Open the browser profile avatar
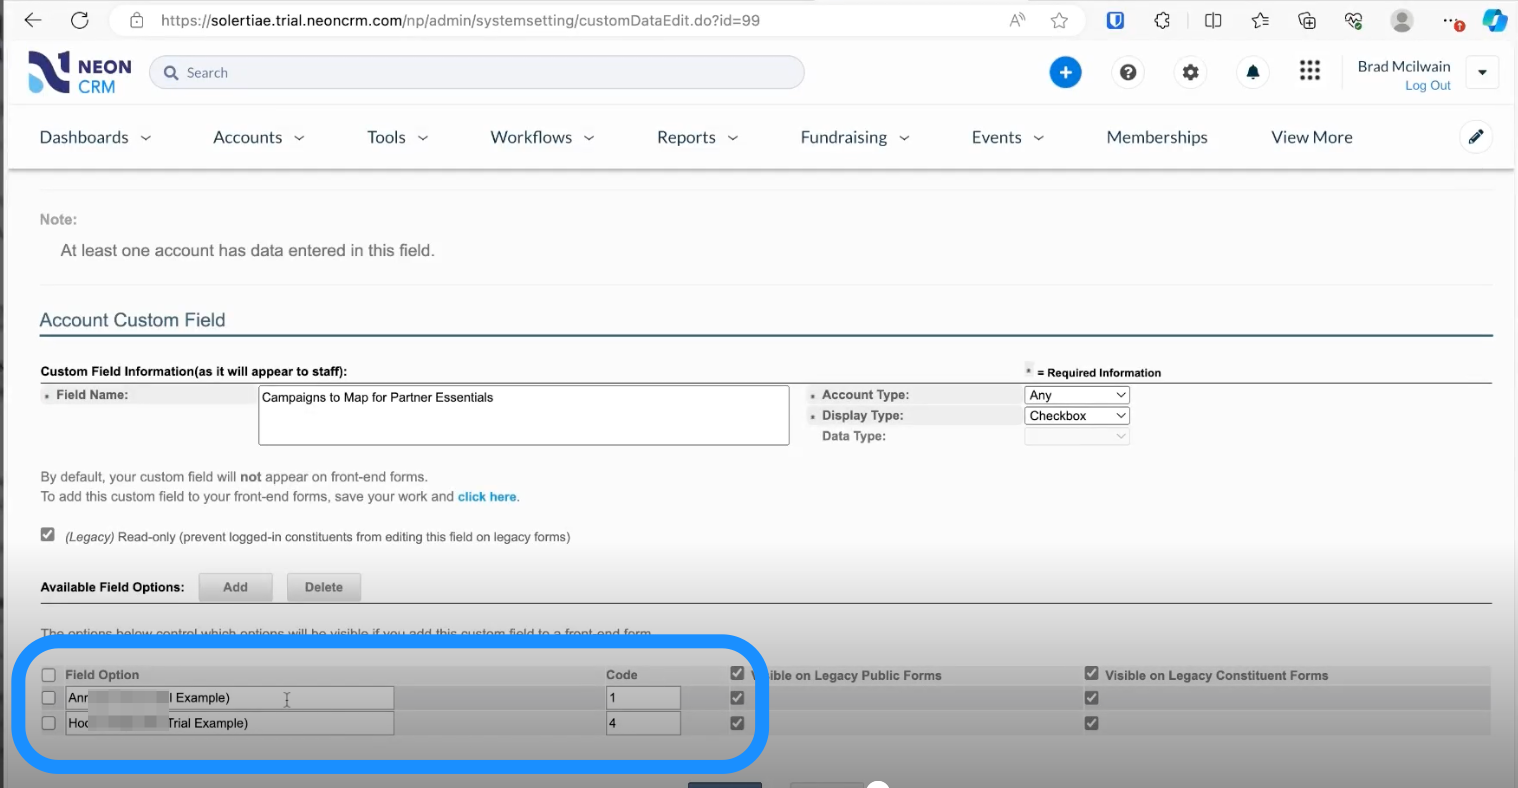 tap(1402, 20)
